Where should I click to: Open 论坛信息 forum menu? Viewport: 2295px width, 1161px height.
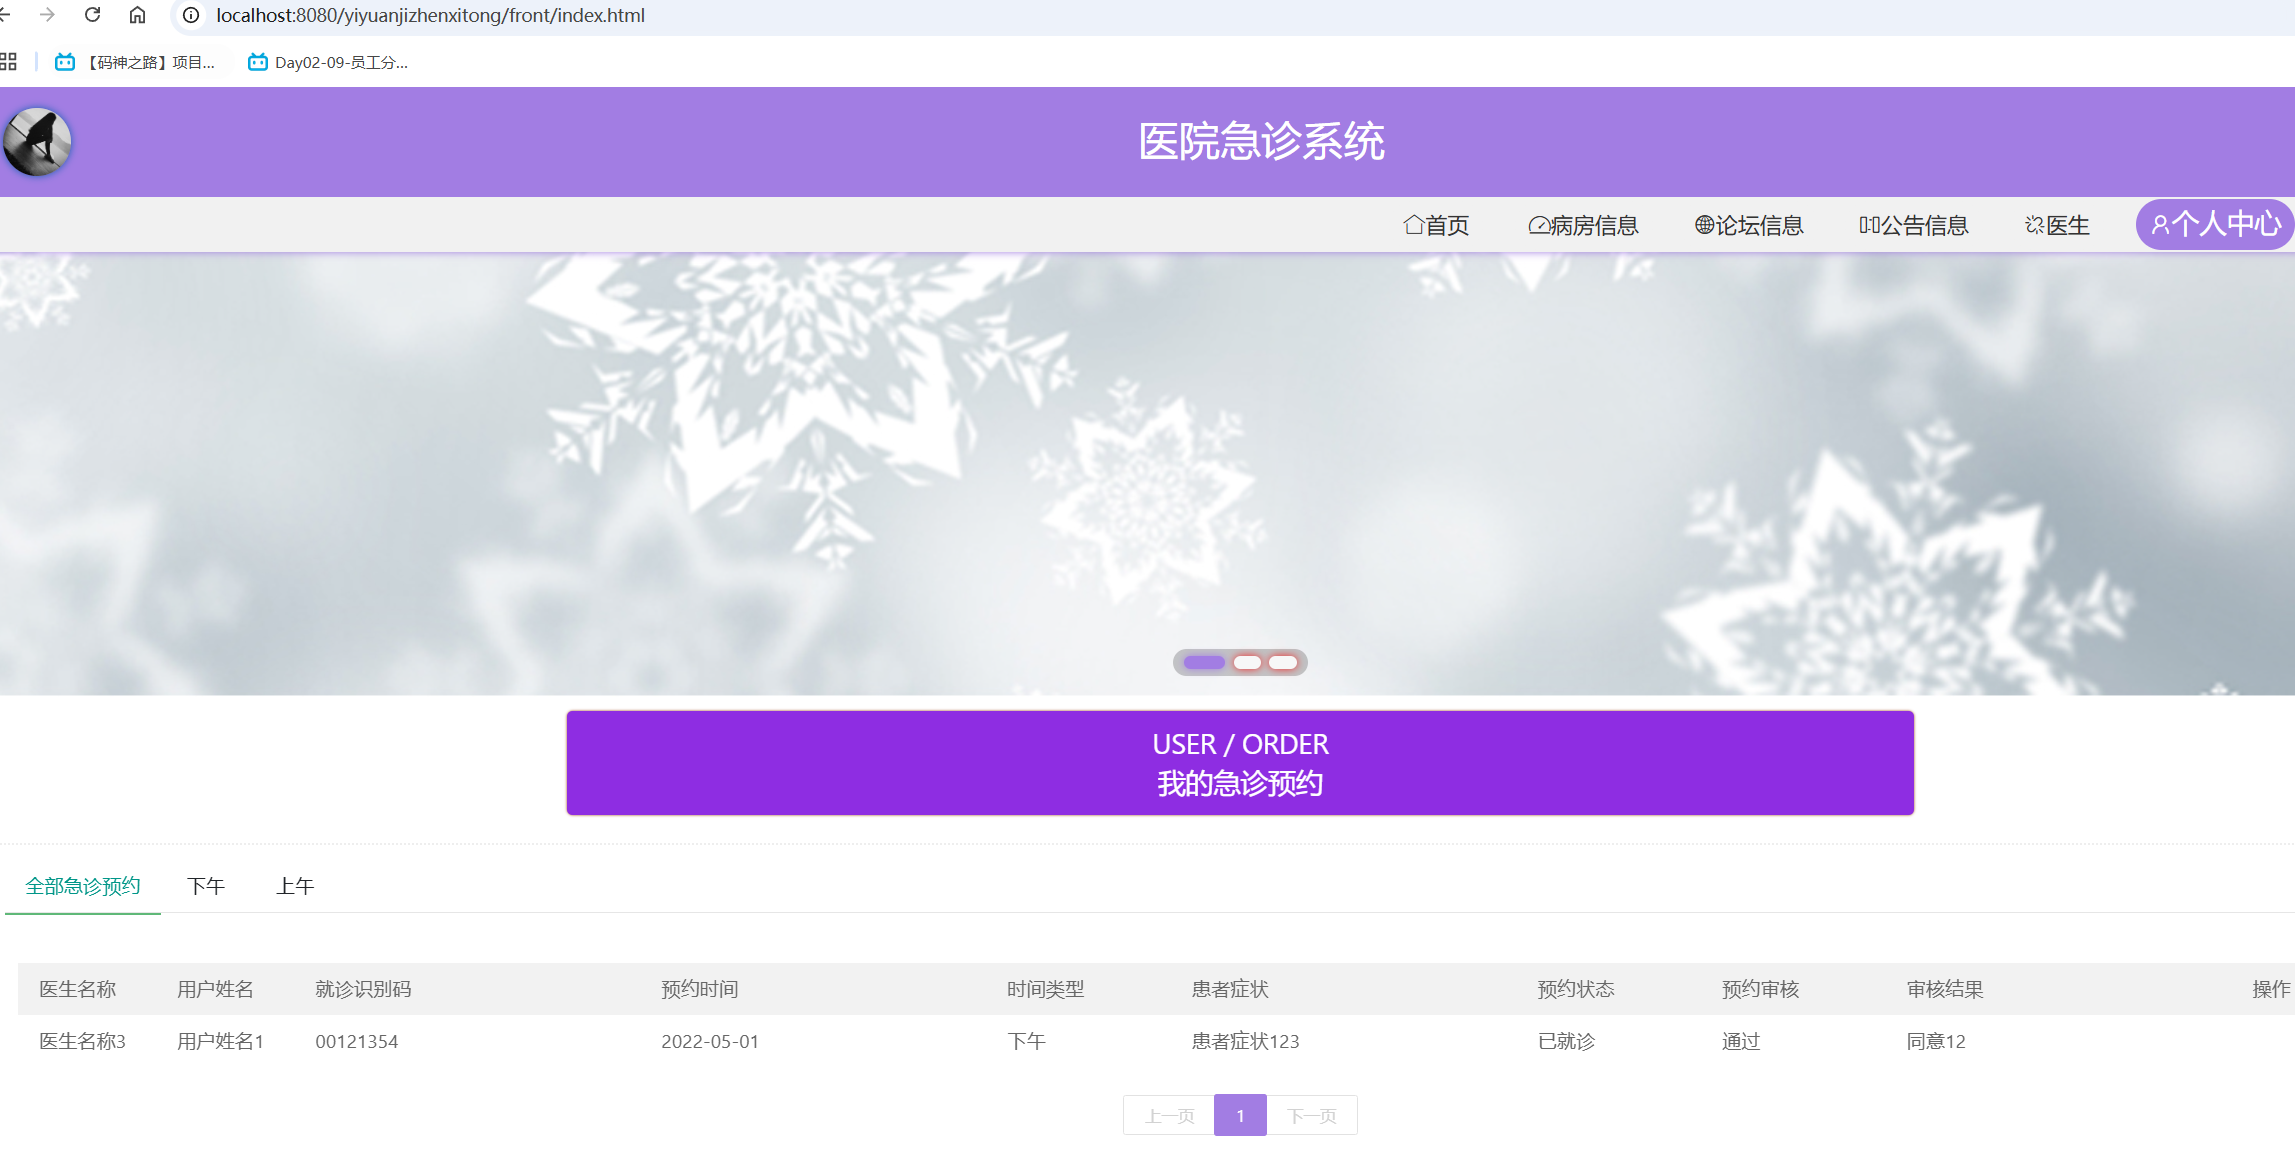(x=1749, y=225)
